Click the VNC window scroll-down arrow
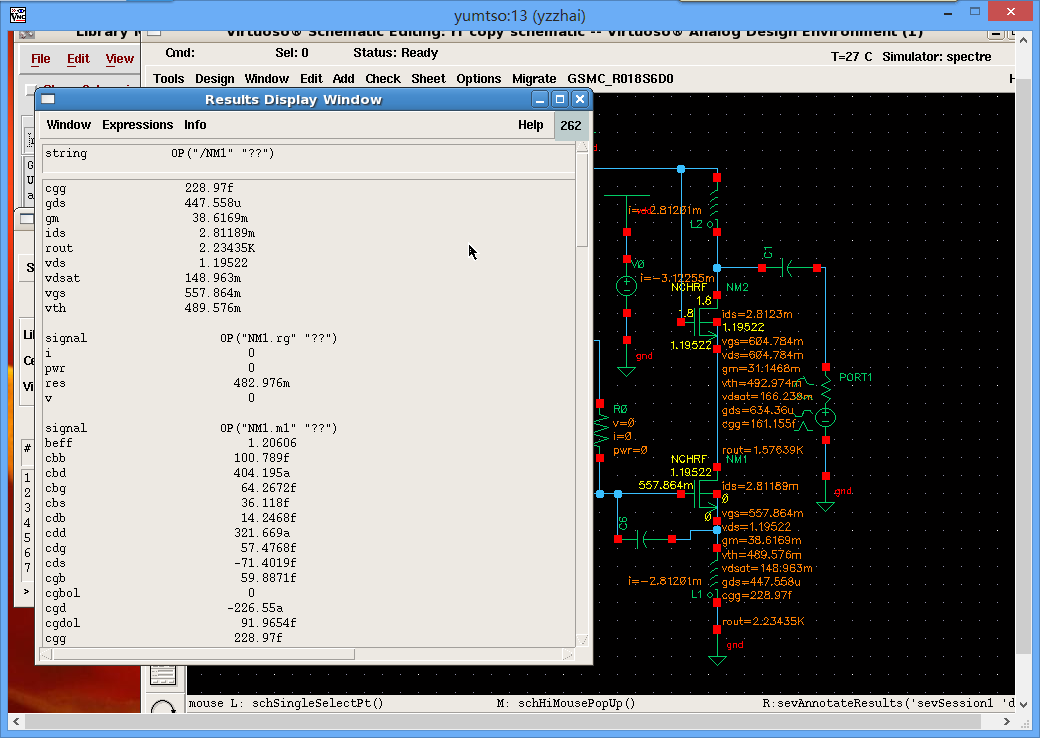This screenshot has height=738, width=1040. 1023,704
